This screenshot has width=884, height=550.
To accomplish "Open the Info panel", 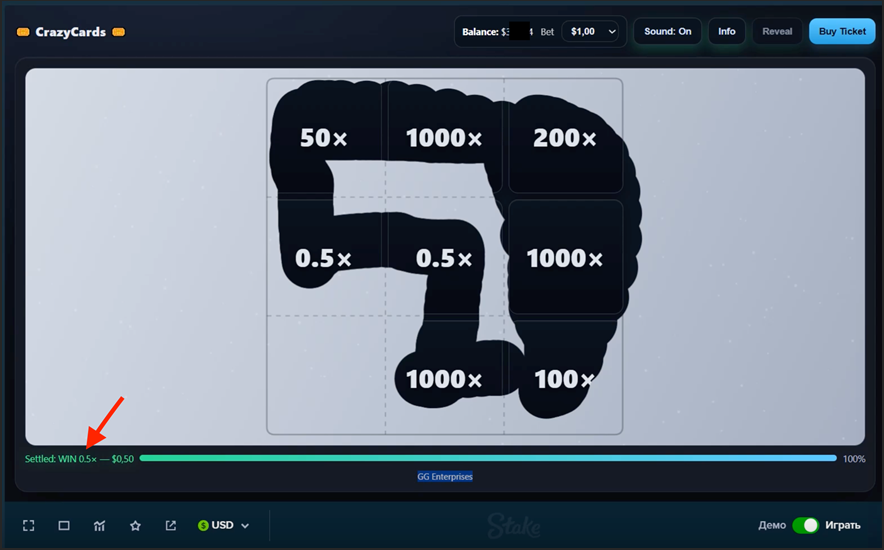I will coord(727,32).
